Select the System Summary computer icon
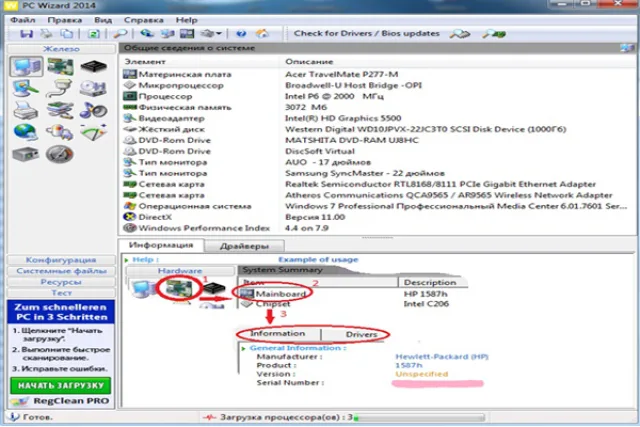640x427 pixels. (26, 67)
